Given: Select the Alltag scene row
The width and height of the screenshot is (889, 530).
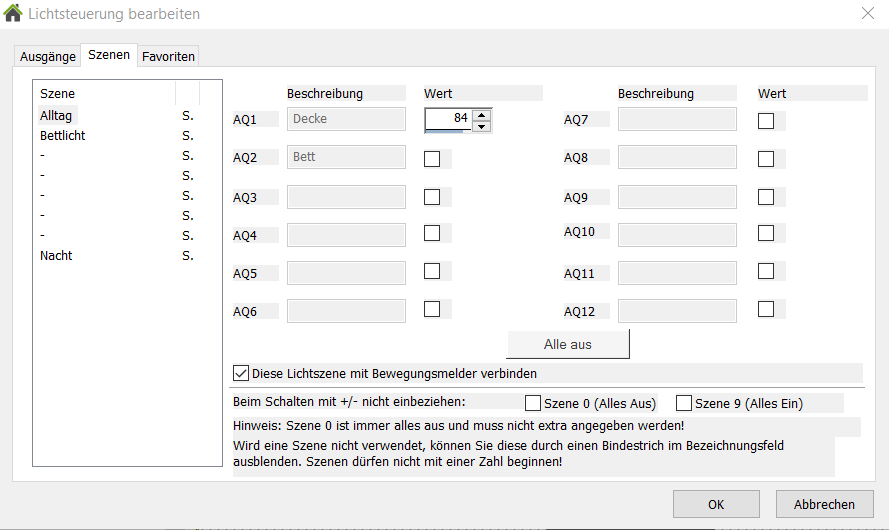Looking at the screenshot, I should pos(56,115).
